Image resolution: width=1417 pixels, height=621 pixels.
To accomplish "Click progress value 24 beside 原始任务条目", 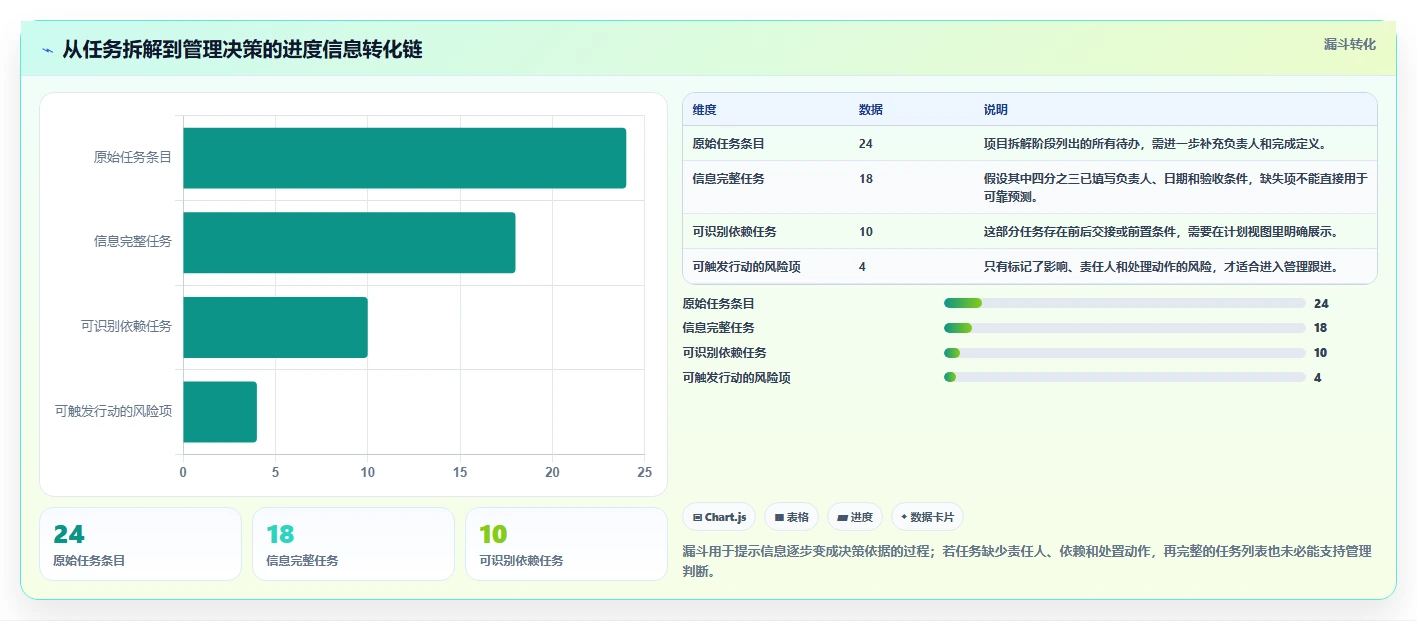I will pyautogui.click(x=1321, y=304).
